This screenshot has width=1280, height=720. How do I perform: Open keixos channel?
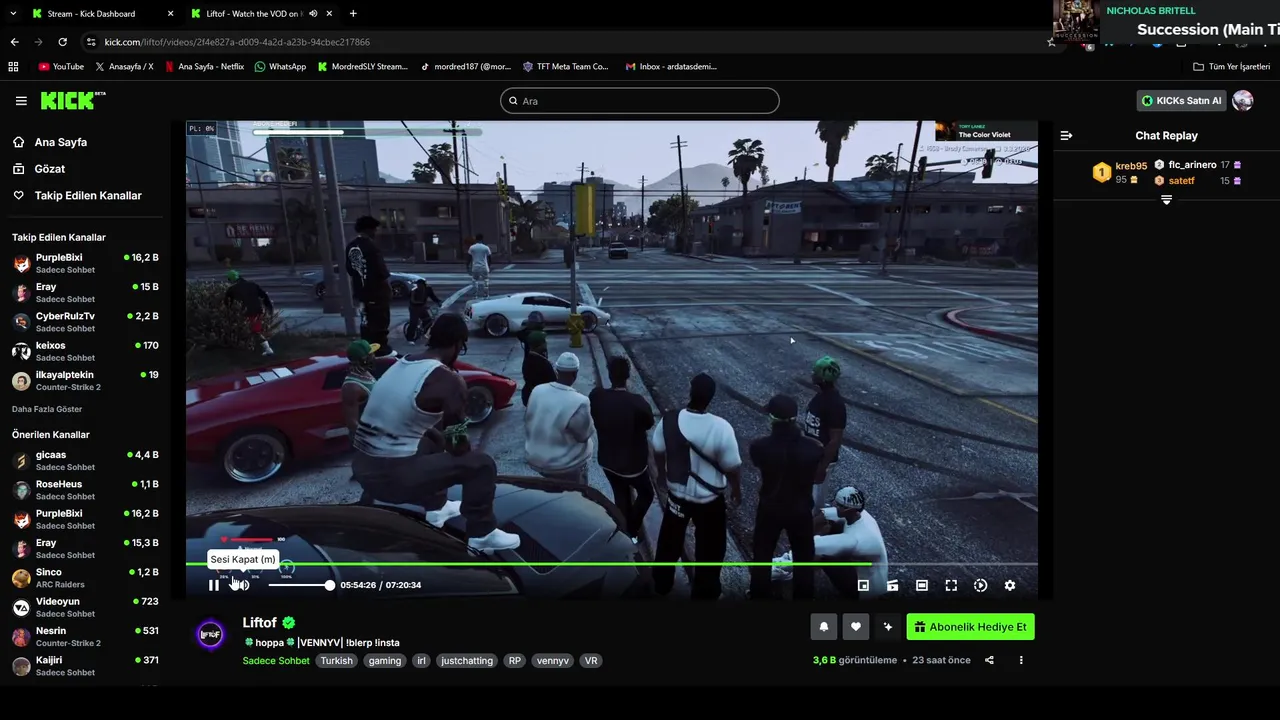[85, 351]
